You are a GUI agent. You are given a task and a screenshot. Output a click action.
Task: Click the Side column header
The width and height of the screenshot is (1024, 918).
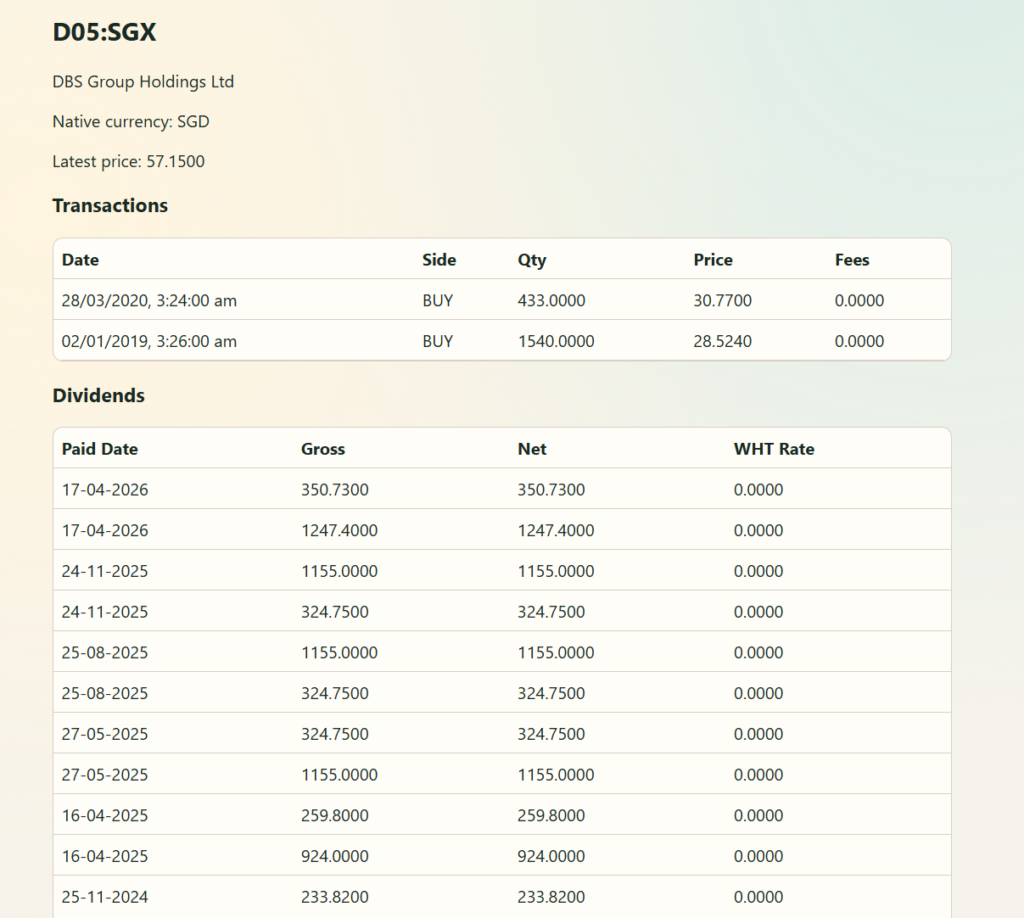[x=439, y=260]
